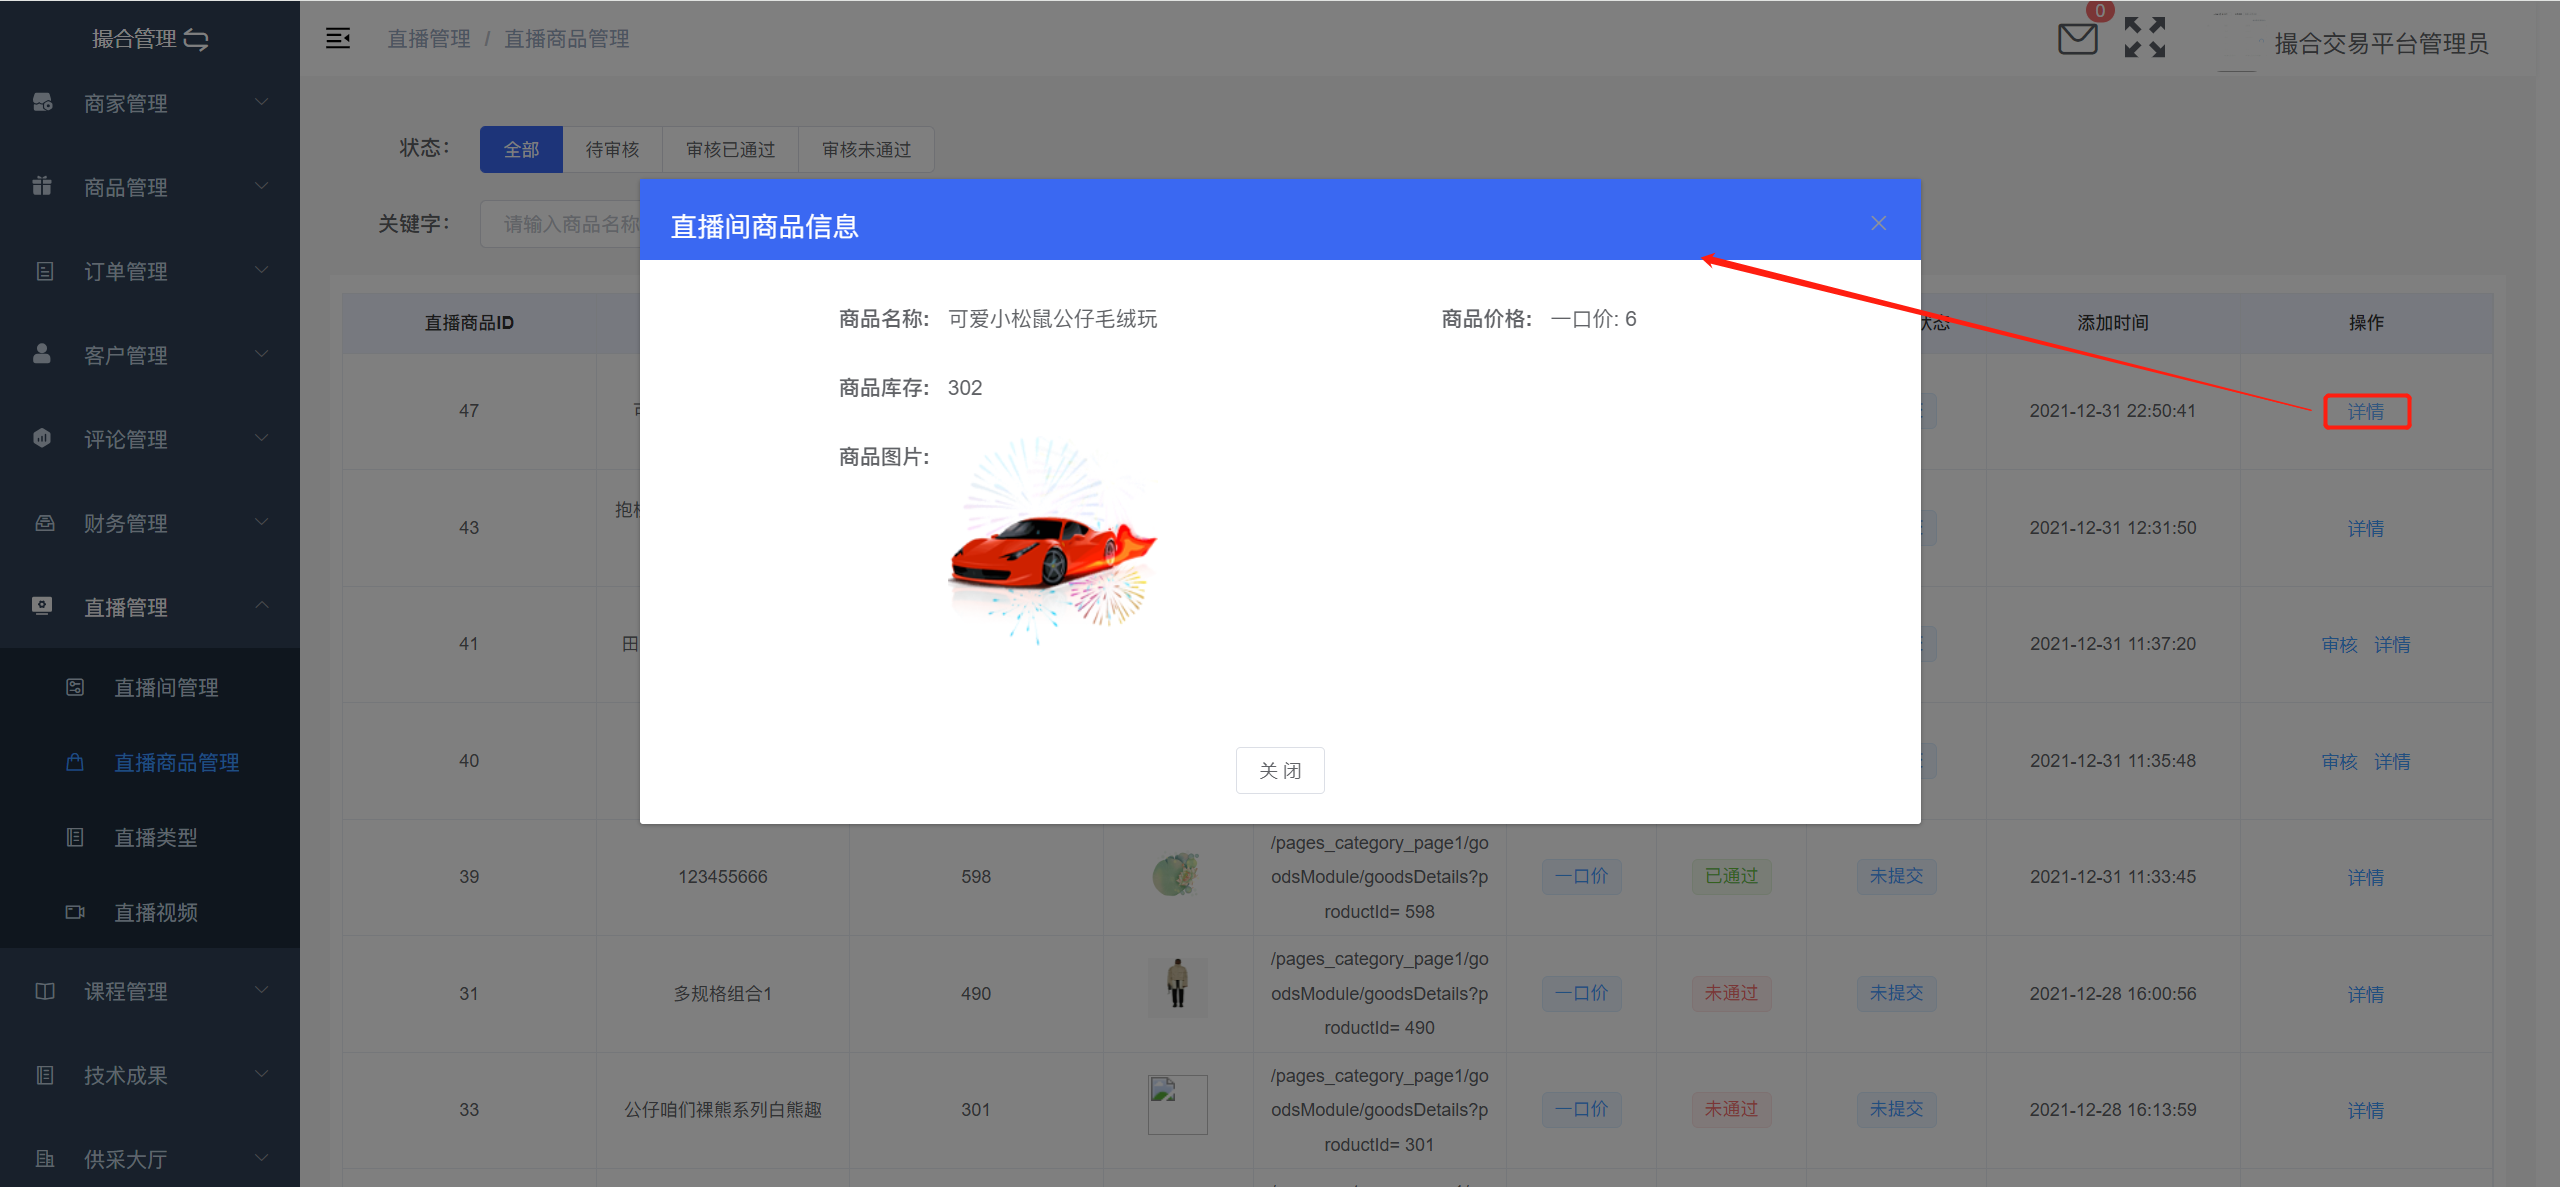This screenshot has width=2560, height=1187.
Task: Click the 直播视频 camera icon
Action: click(75, 912)
